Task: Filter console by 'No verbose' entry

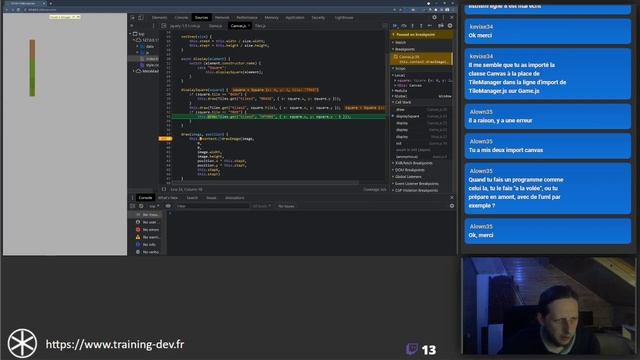Action: (148, 252)
